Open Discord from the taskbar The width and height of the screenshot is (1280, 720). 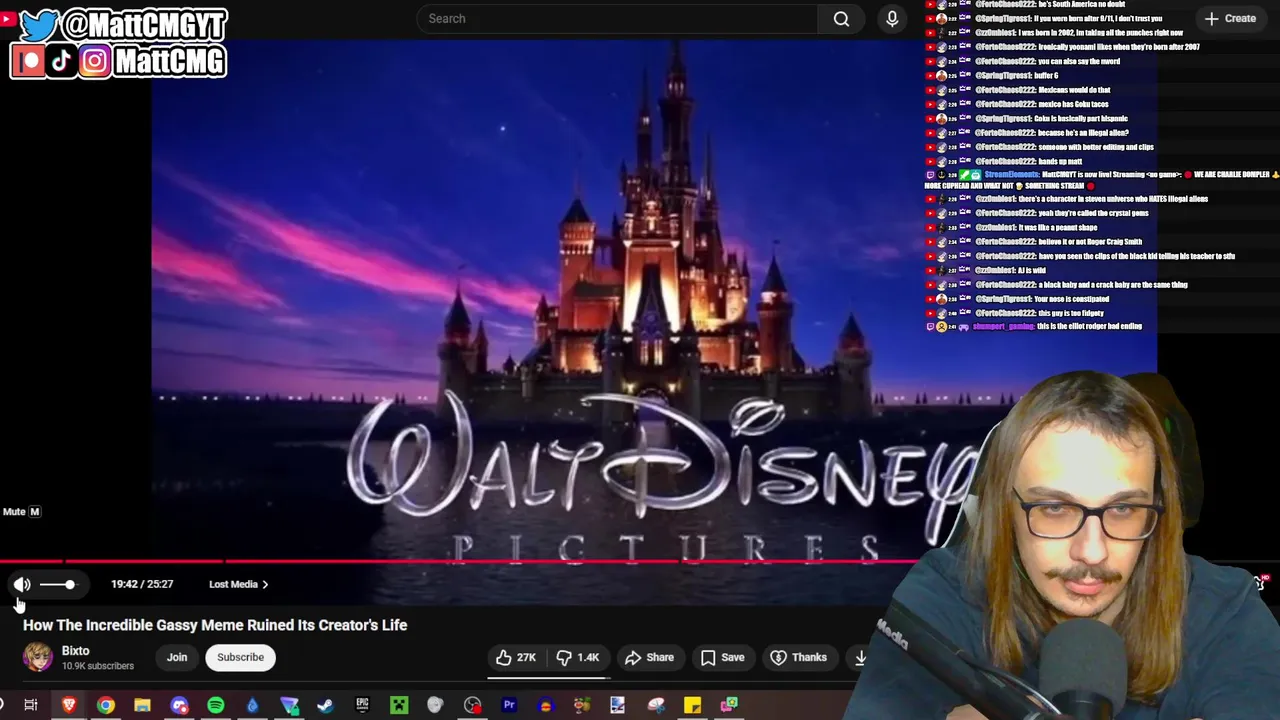pos(179,705)
